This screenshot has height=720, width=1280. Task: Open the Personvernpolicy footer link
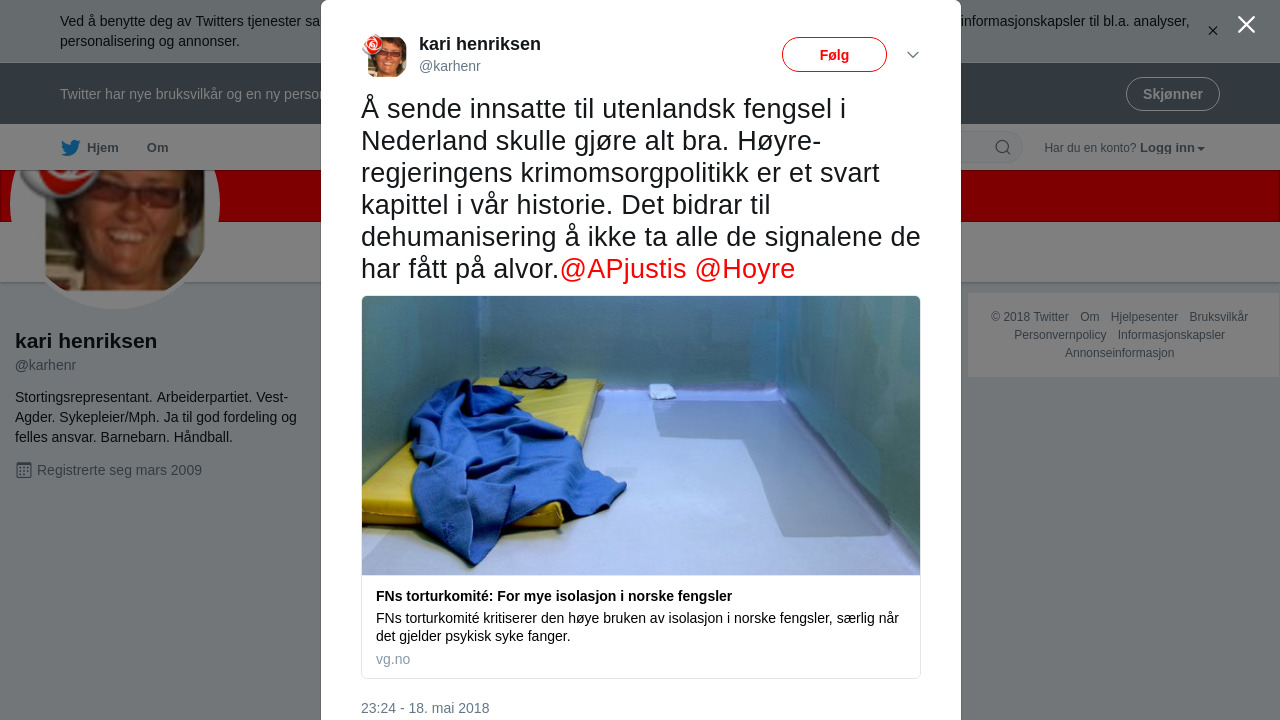pos(1060,335)
